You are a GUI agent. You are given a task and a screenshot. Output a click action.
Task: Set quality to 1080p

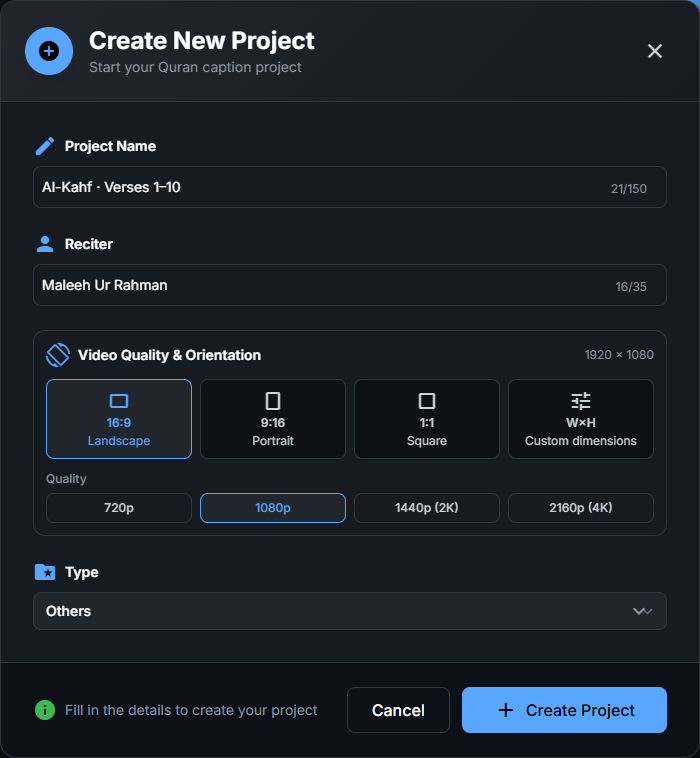273,508
